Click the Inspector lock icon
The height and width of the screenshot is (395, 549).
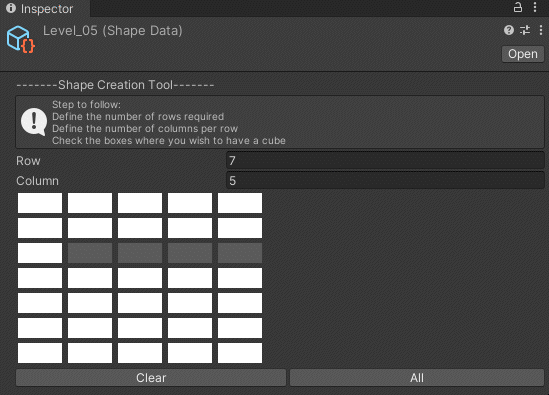coord(517,7)
